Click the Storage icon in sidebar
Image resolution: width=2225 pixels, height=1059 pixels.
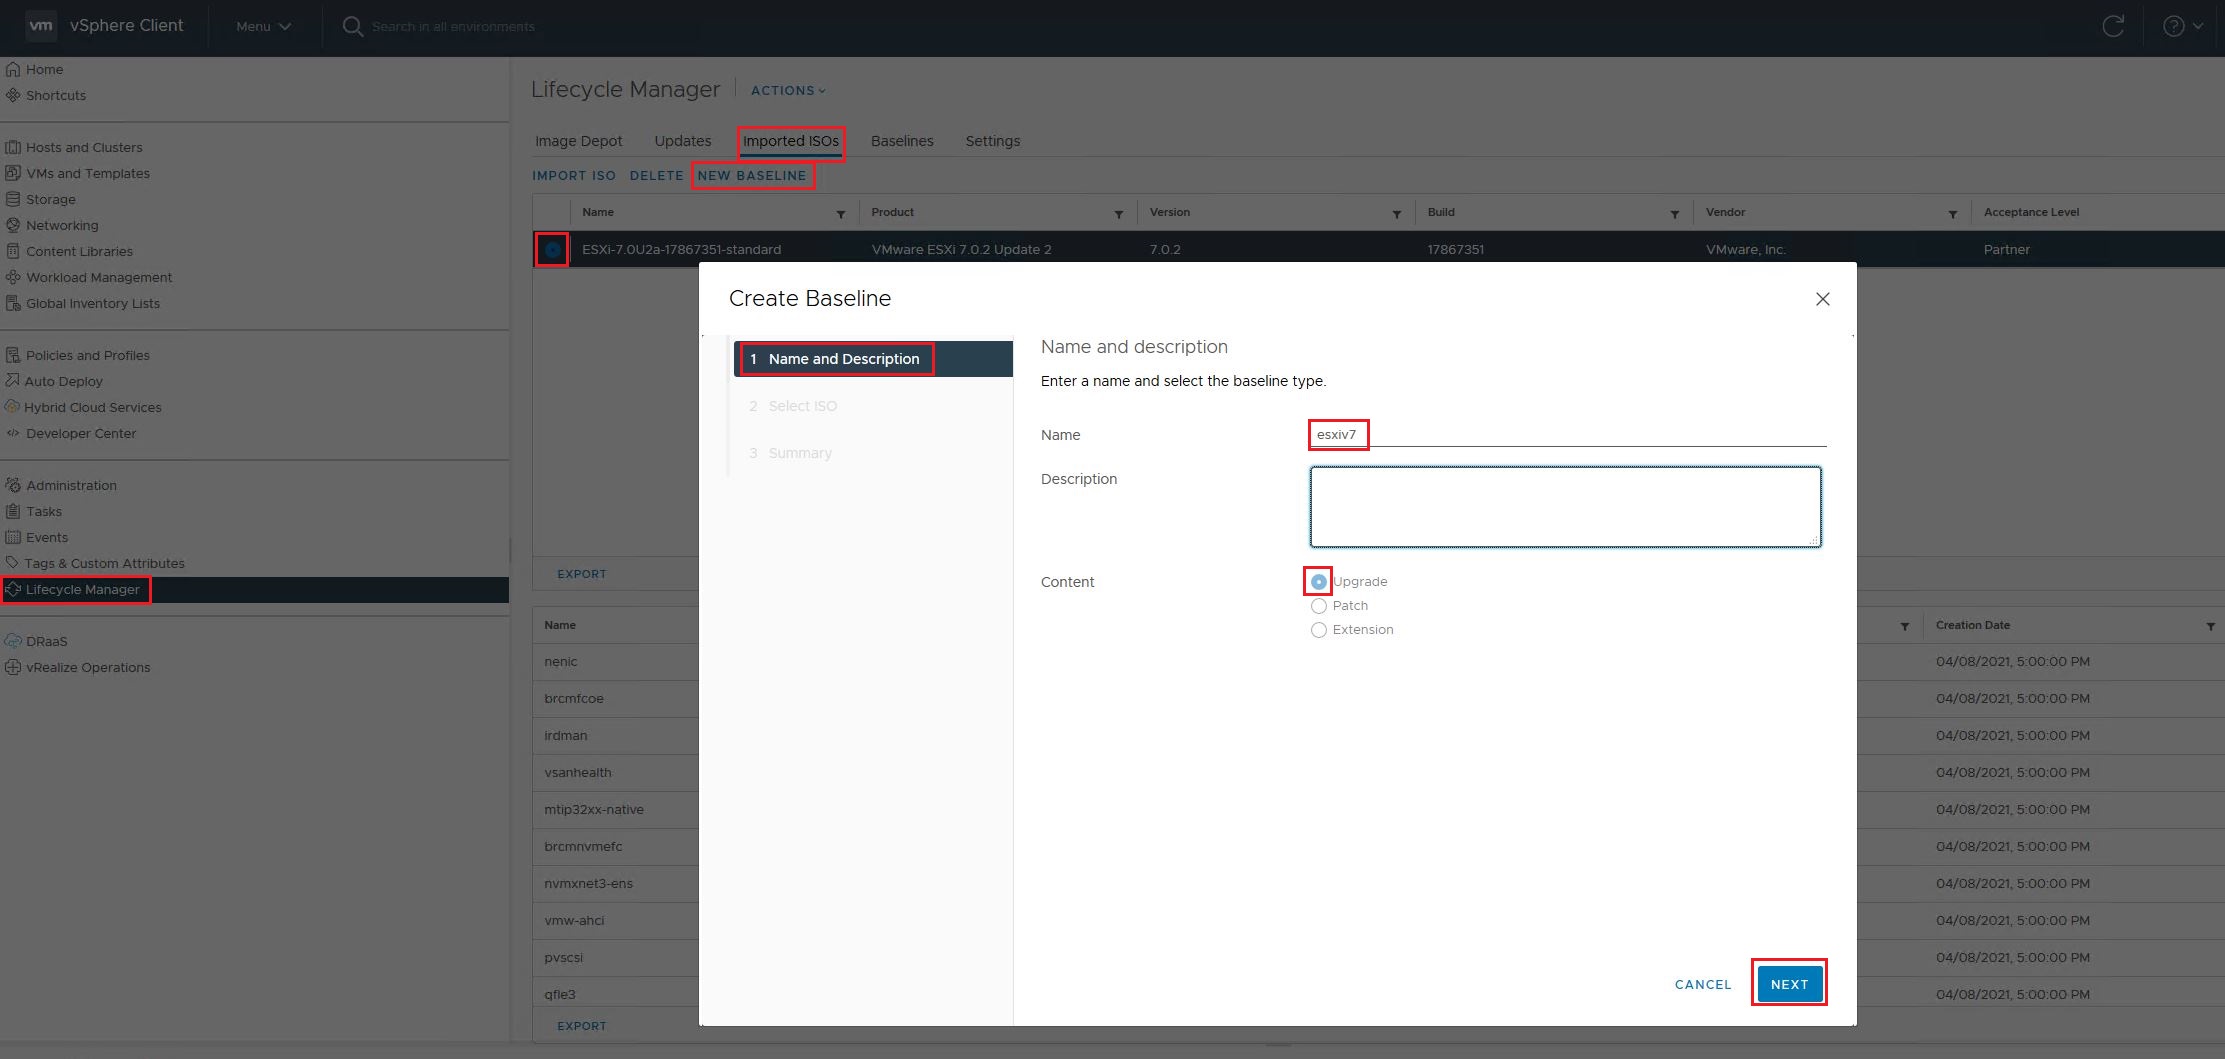[13, 199]
